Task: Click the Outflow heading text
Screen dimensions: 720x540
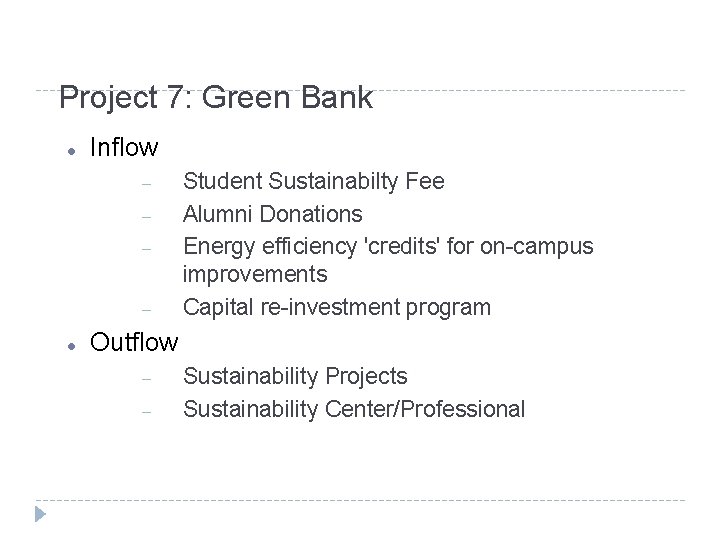Action: coord(134,342)
